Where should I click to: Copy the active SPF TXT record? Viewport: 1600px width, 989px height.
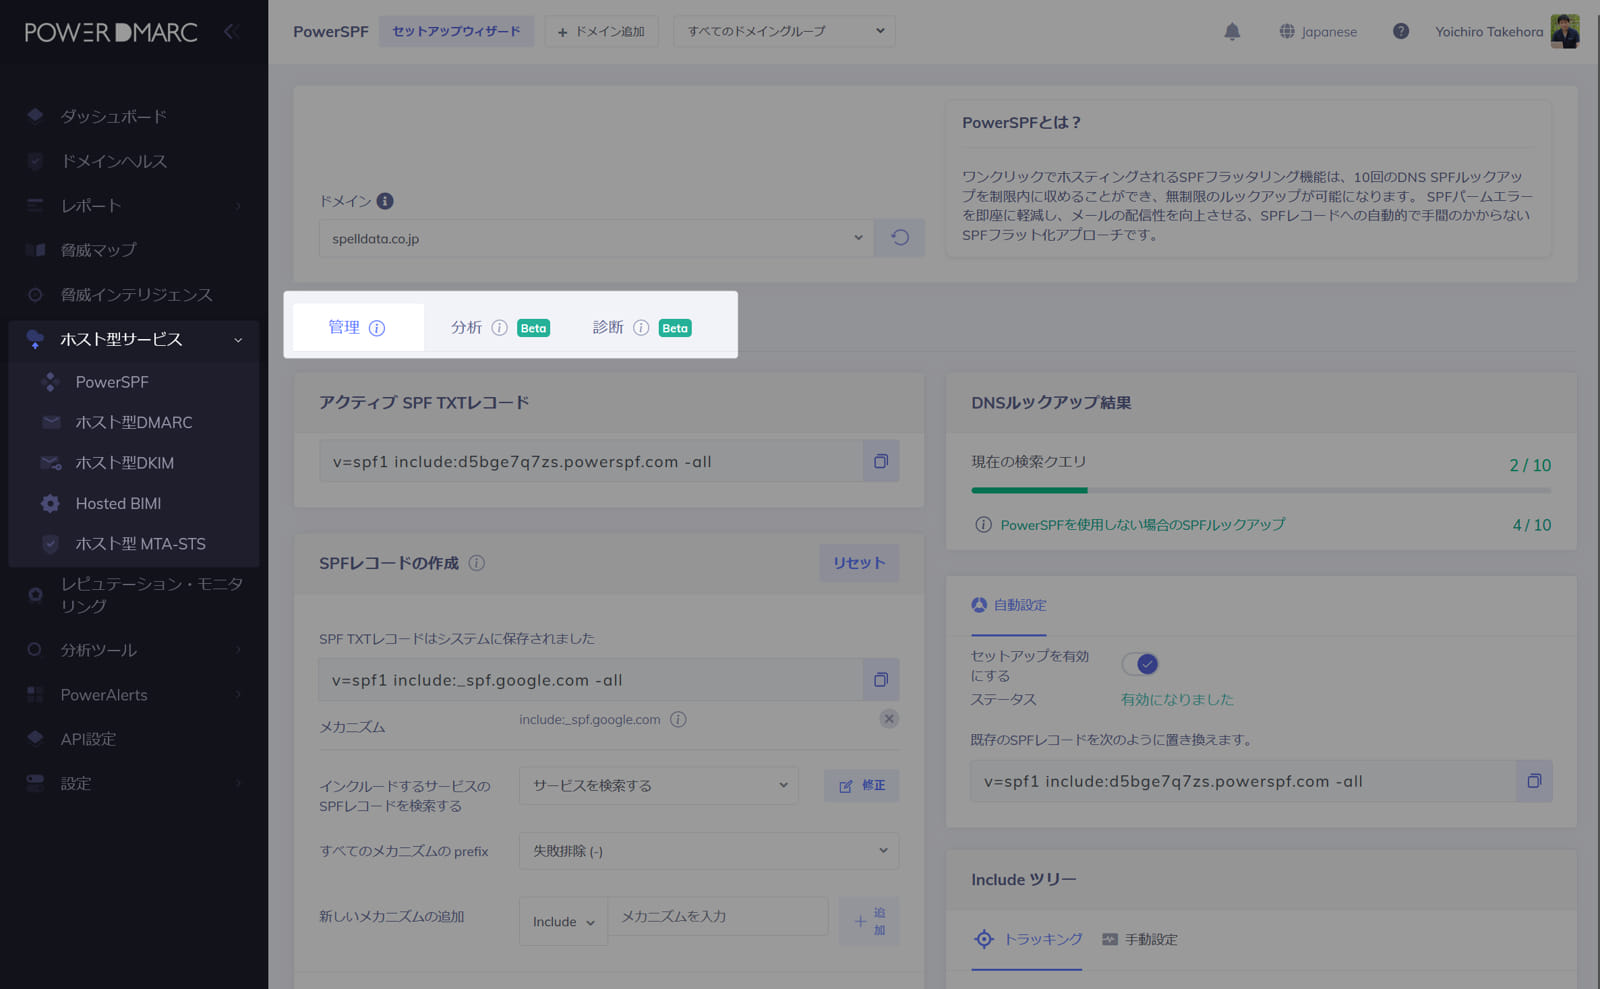pyautogui.click(x=881, y=461)
